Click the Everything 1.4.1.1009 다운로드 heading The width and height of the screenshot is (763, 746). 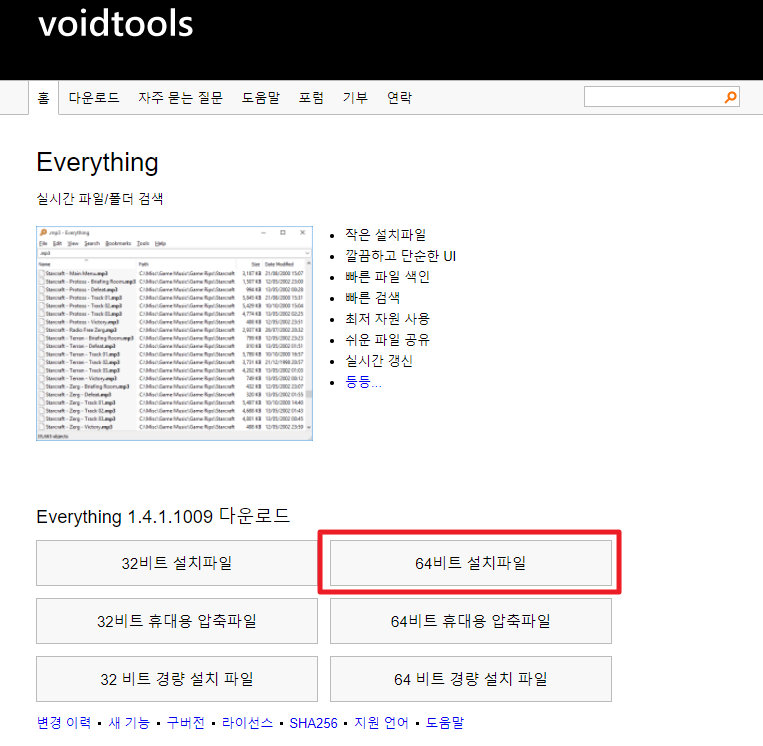coord(163,516)
